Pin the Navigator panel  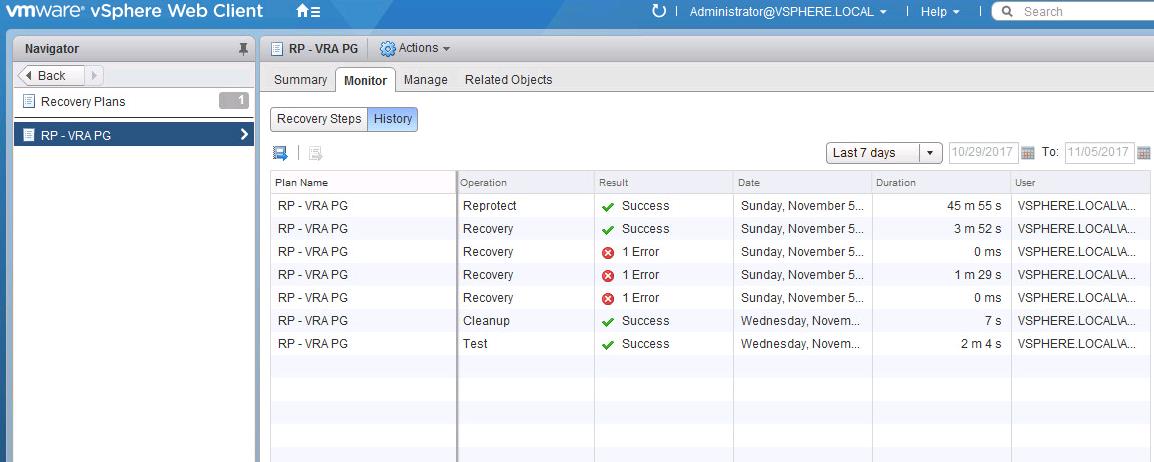click(243, 49)
